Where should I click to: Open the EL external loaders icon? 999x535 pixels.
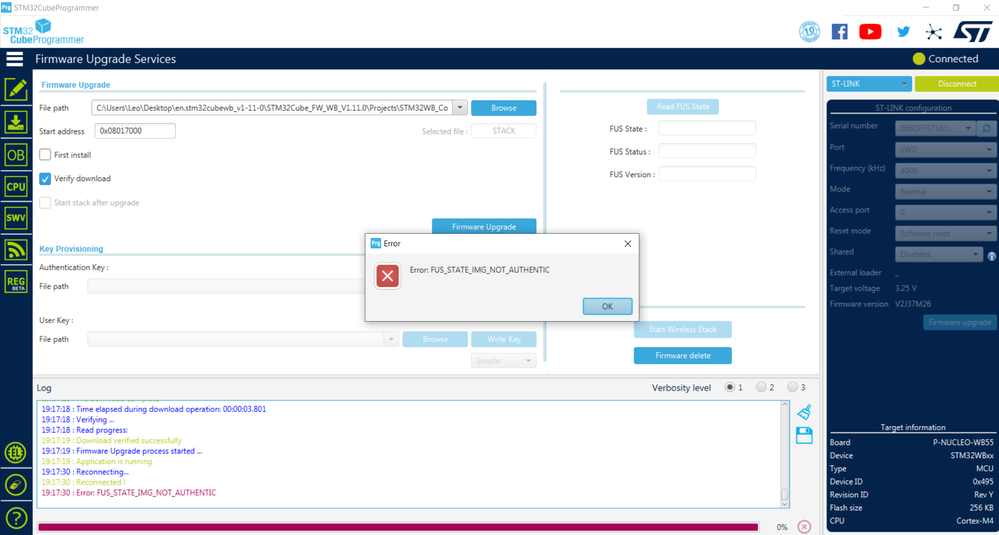coord(15,453)
